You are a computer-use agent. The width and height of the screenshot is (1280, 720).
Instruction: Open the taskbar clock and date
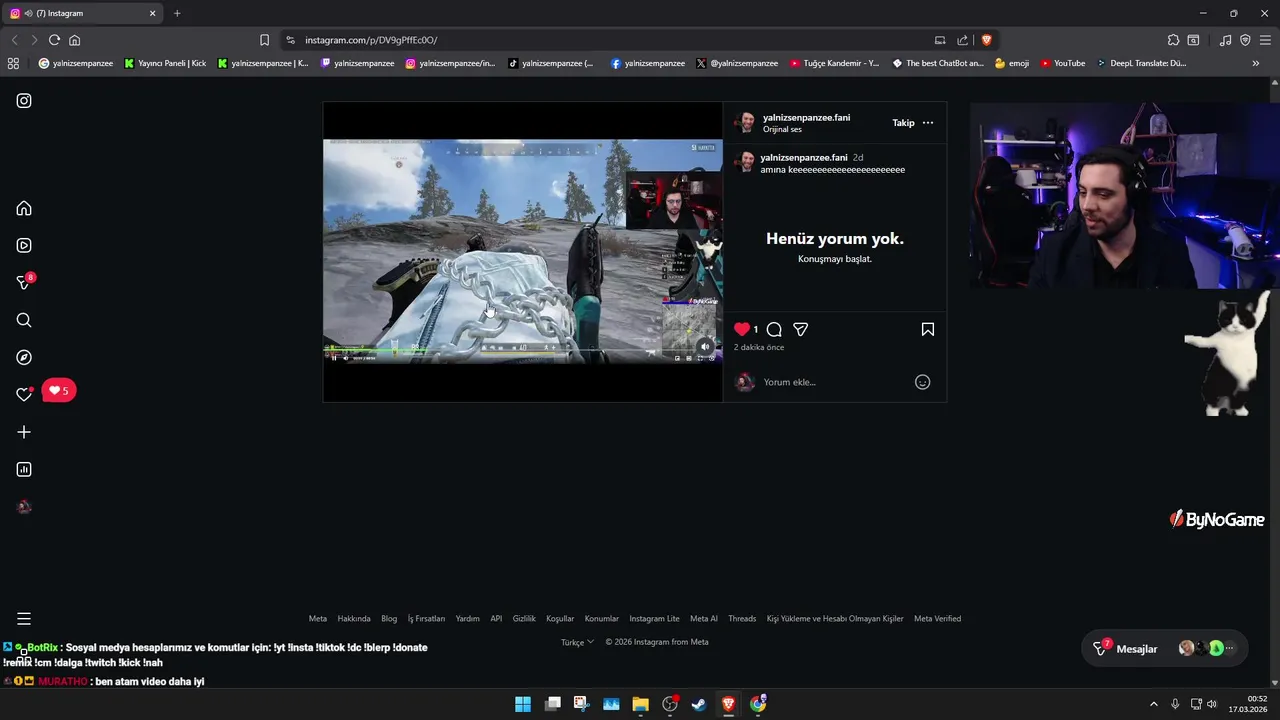(1248, 704)
